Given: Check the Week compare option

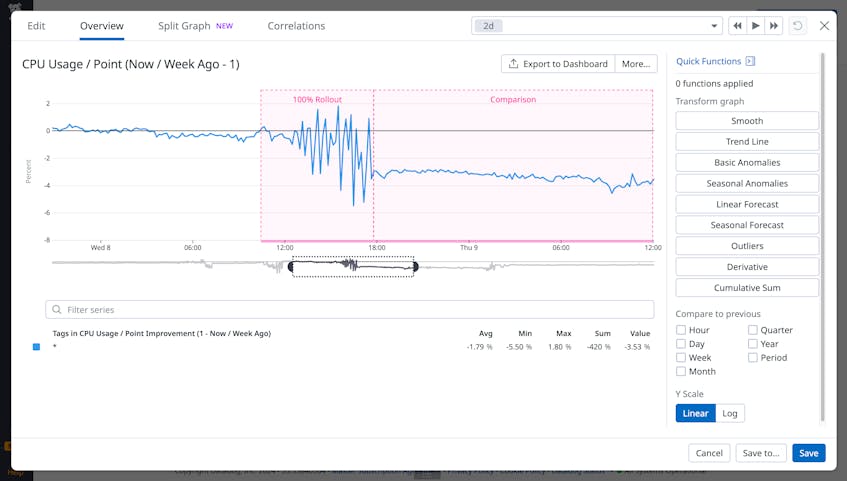Looking at the screenshot, I should click(681, 358).
